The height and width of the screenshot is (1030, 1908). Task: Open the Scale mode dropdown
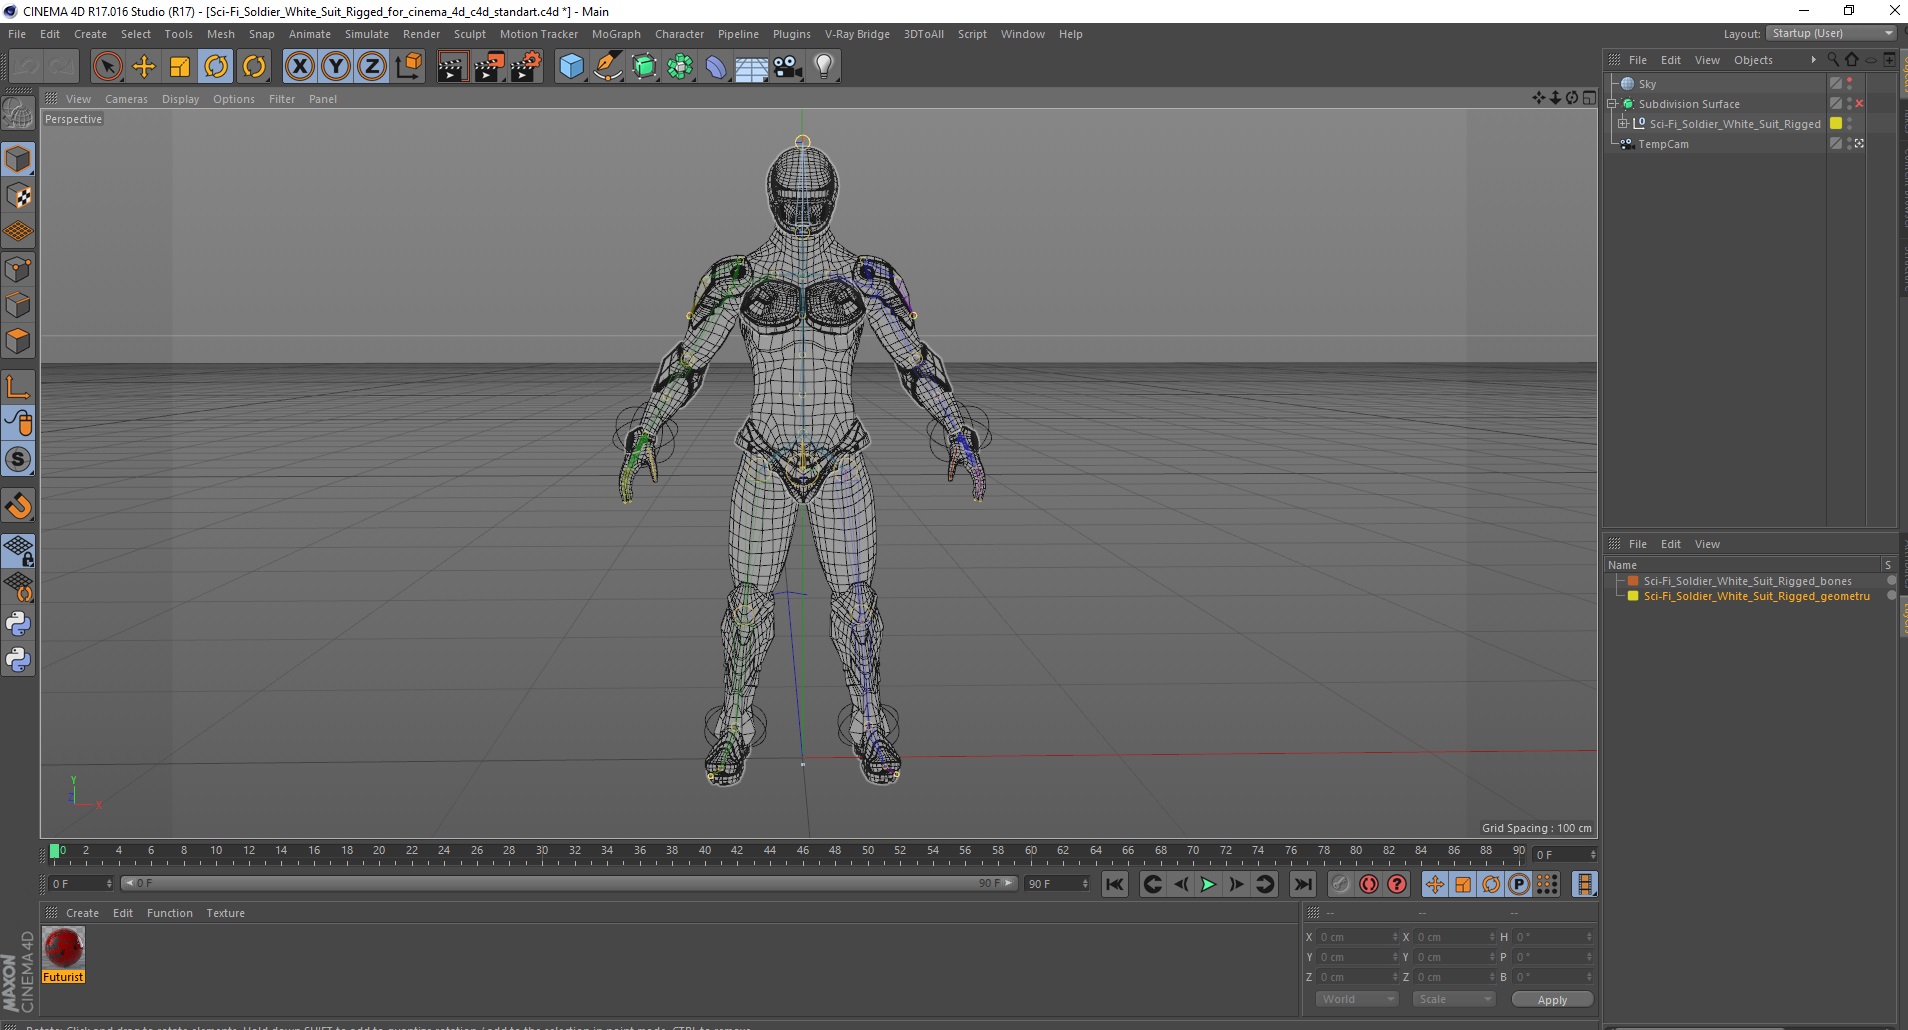coord(1453,999)
